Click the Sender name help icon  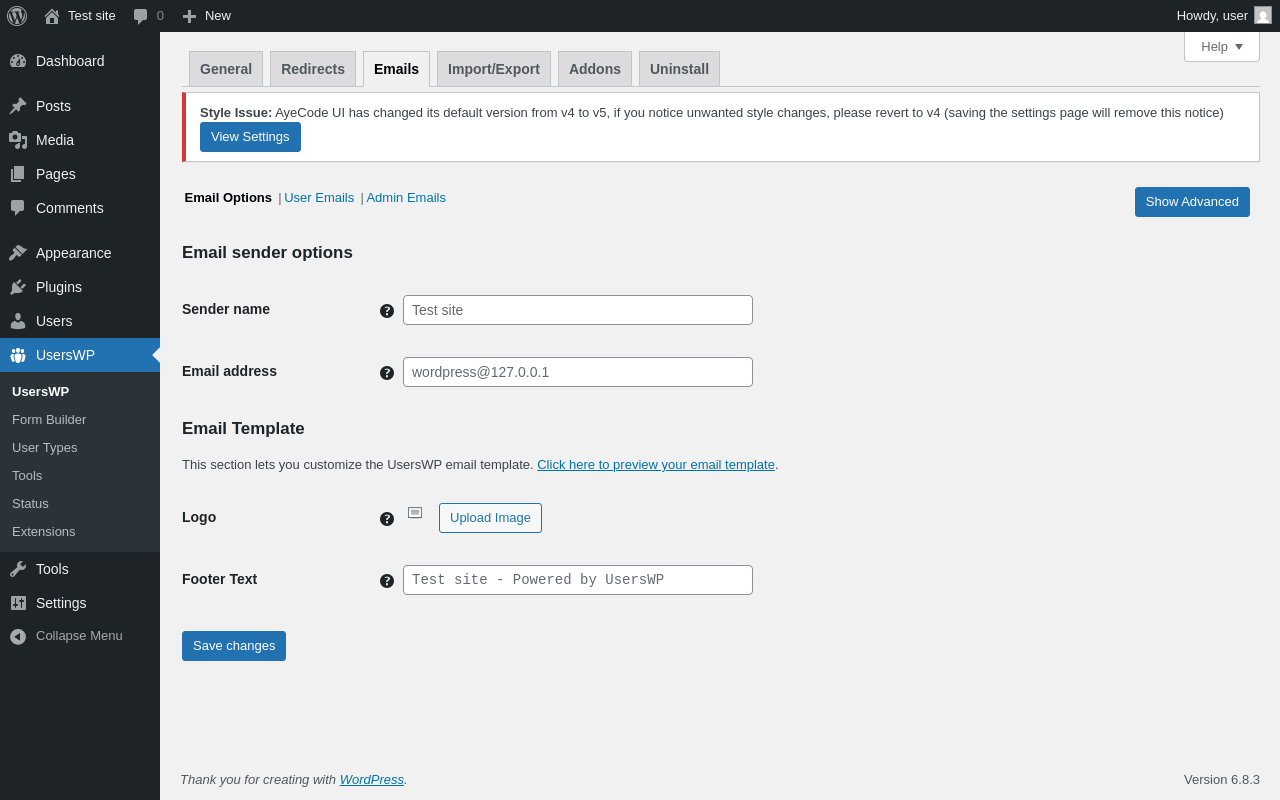click(x=387, y=311)
